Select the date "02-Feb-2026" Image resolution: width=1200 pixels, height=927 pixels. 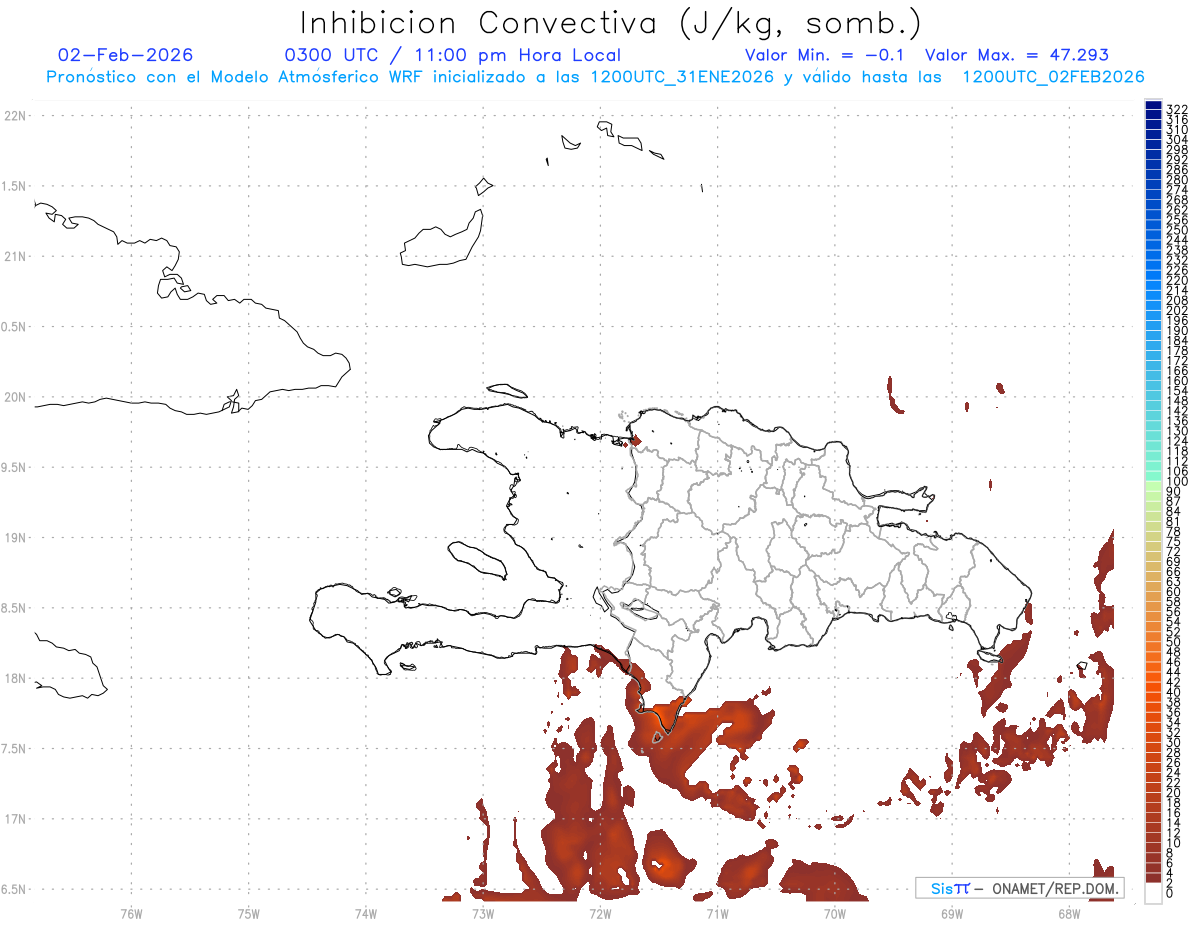point(126,55)
